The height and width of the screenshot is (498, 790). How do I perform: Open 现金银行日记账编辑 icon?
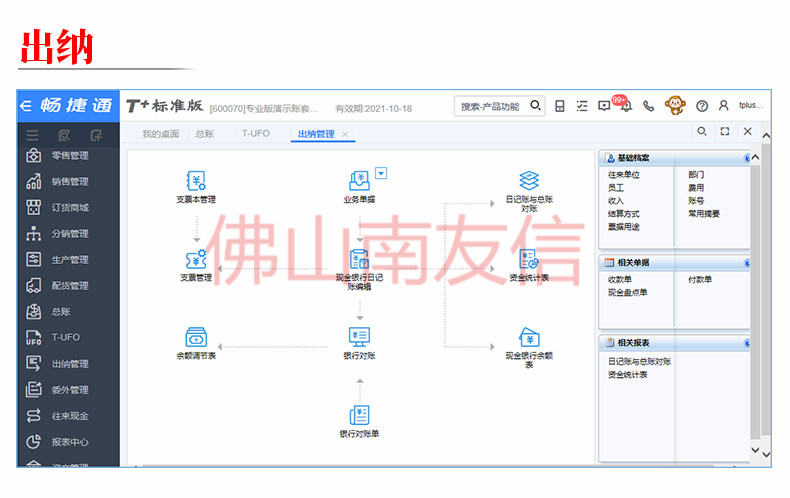(x=359, y=259)
